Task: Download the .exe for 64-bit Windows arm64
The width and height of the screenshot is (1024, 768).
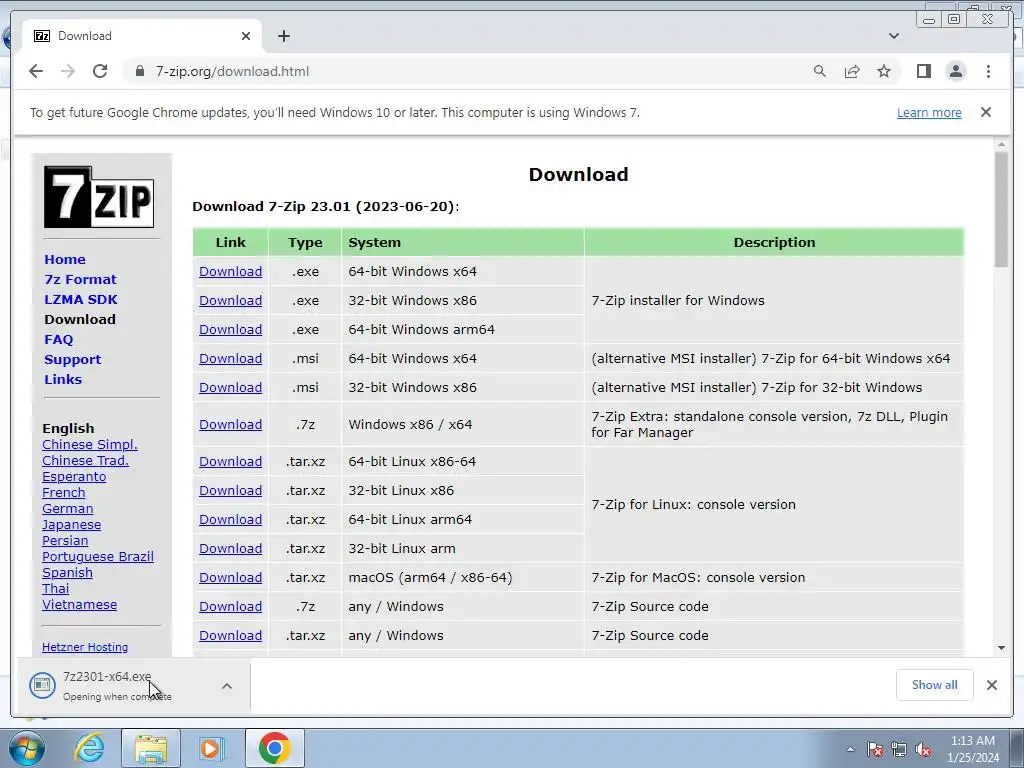Action: [x=231, y=330]
